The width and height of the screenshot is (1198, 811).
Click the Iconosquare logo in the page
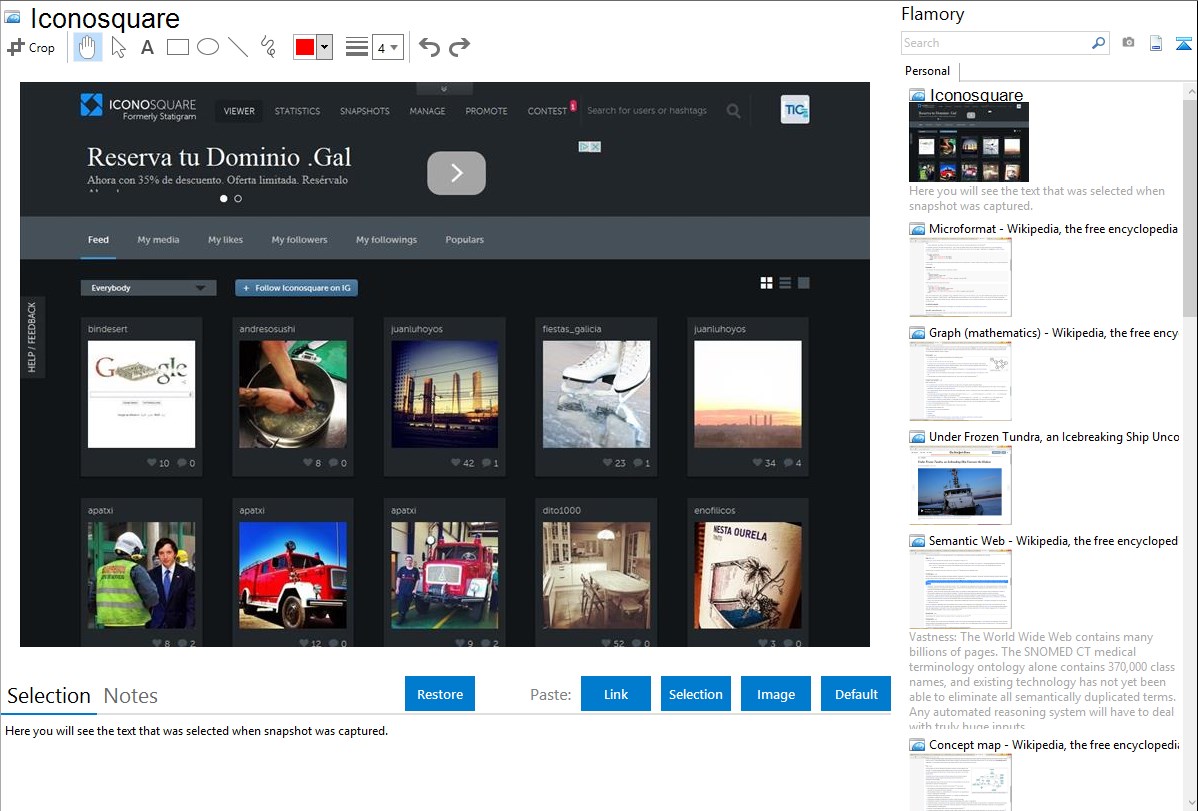pos(138,108)
